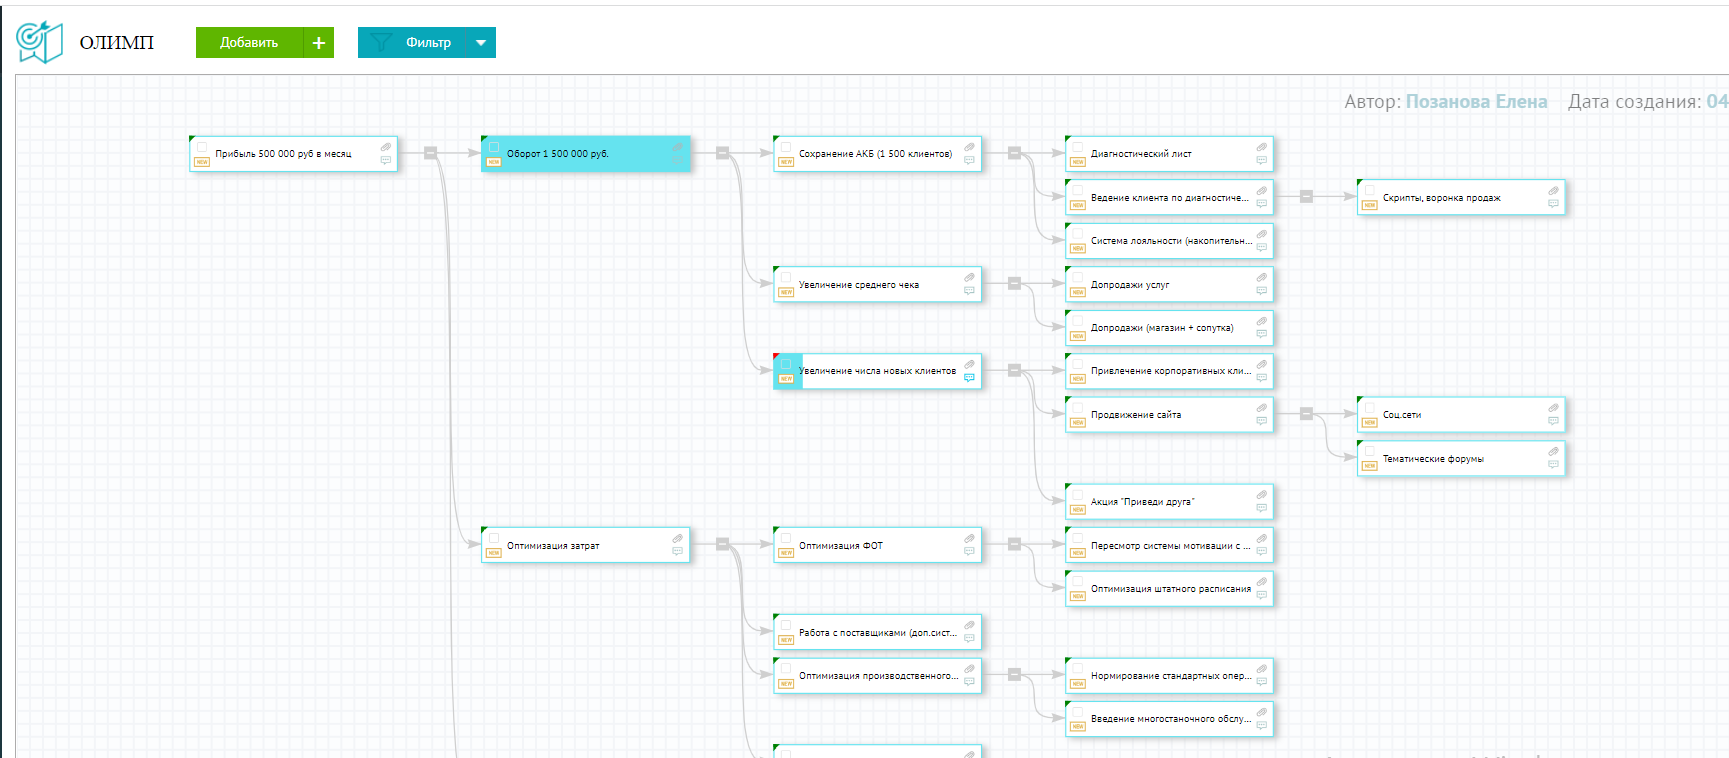Viewport: 1729px width, 758px height.
Task: Check the 'Оборот 1 500 000 руб.' checkbox
Action: pos(494,147)
